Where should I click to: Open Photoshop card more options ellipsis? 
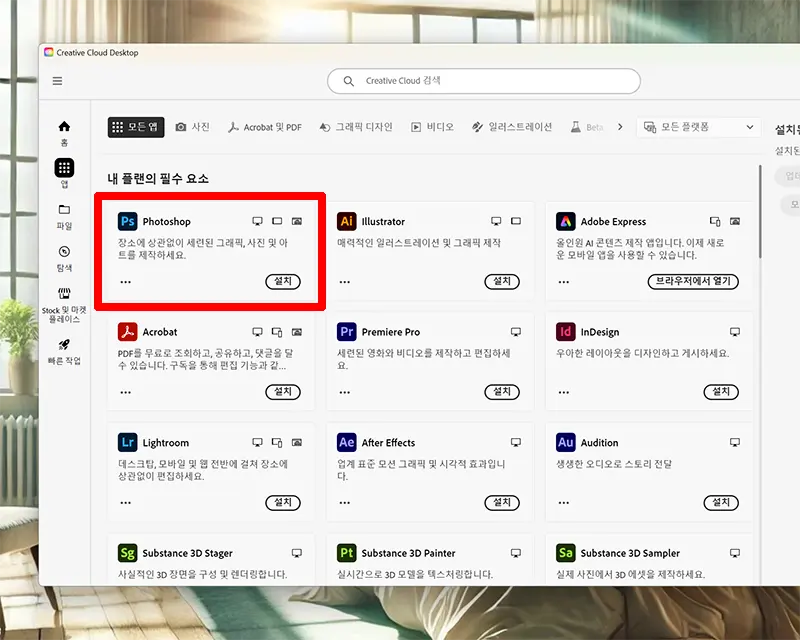(x=126, y=282)
